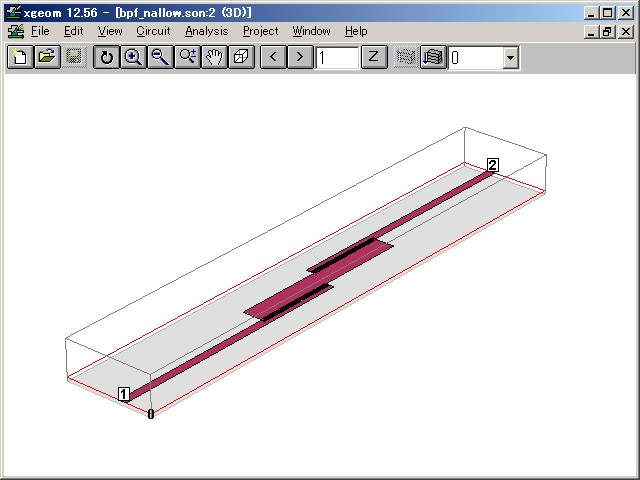Open the File menu

point(40,31)
